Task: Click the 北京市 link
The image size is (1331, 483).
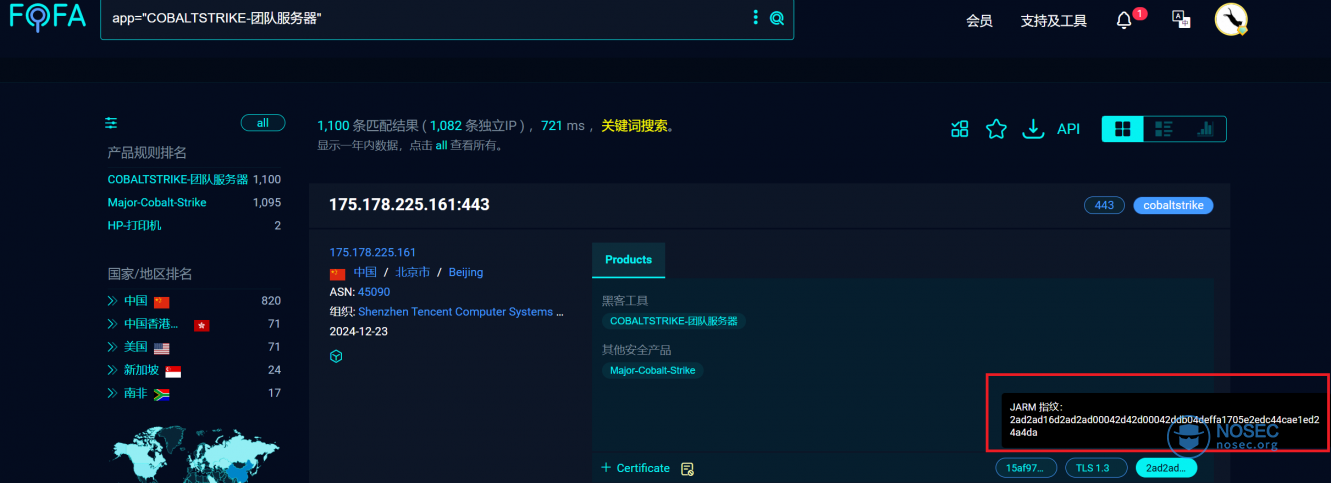Action: (412, 272)
